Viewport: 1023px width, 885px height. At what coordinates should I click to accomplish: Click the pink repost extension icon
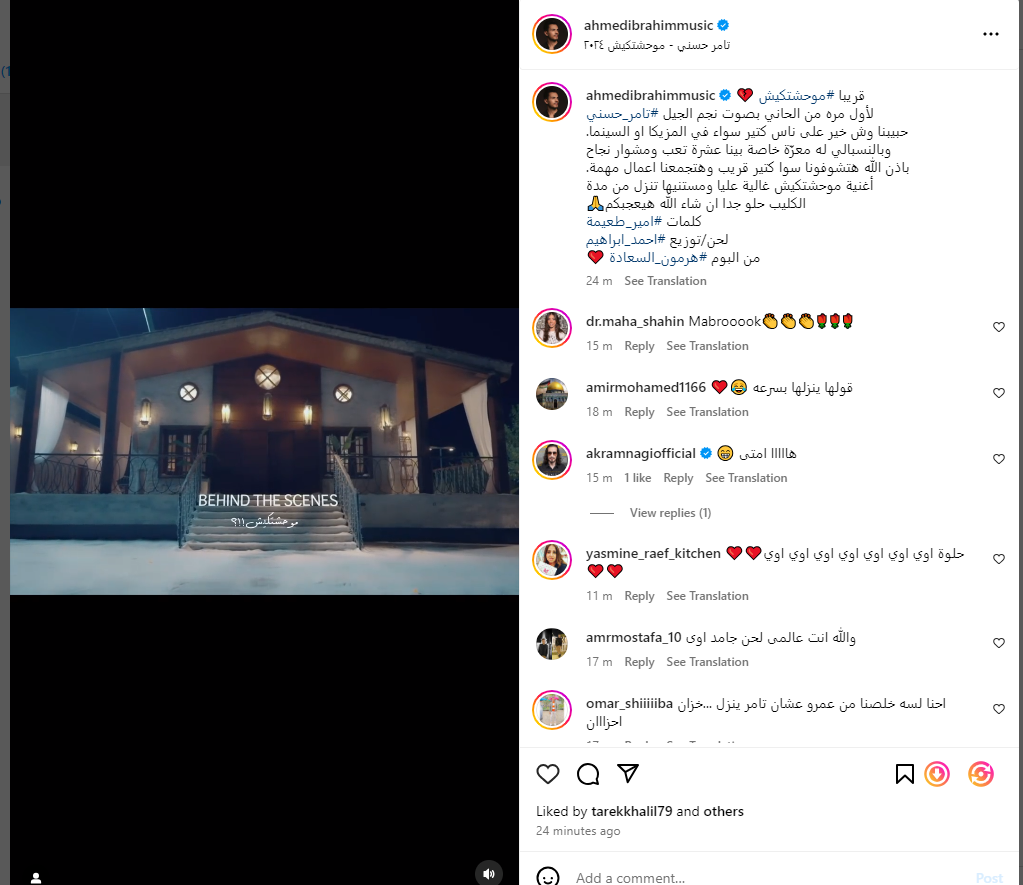981,774
